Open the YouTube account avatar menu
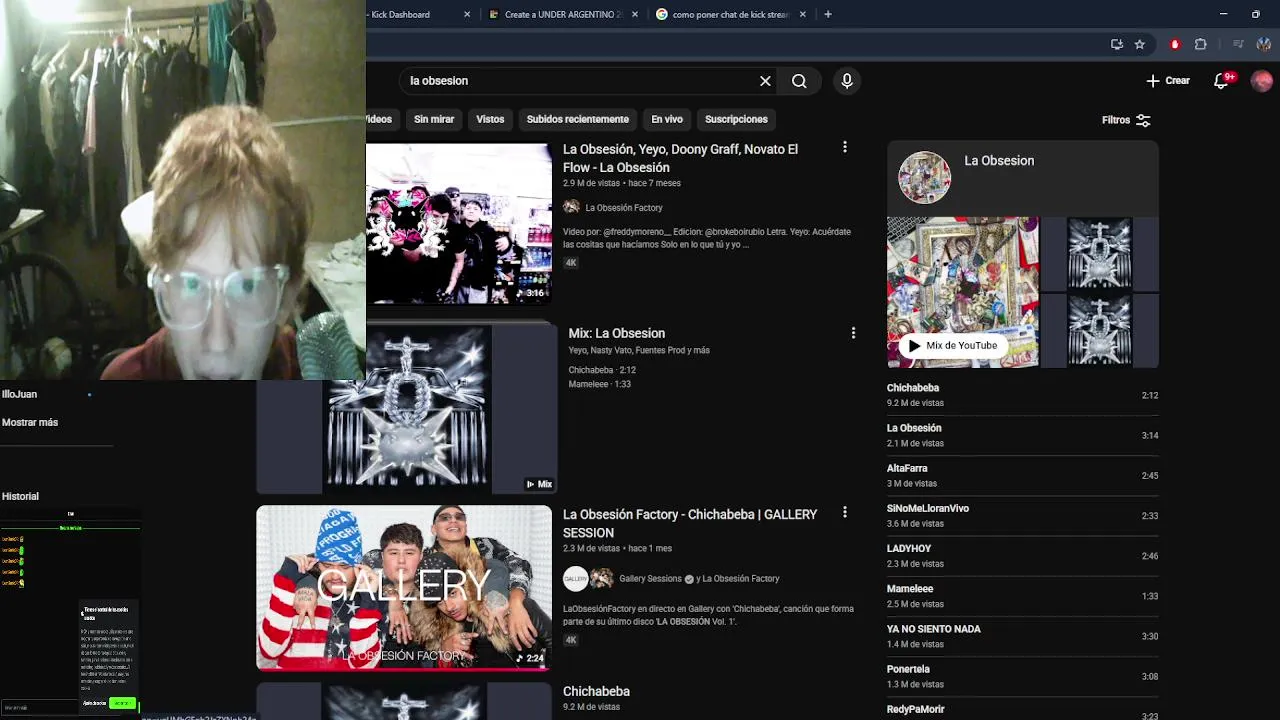The image size is (1280, 720). tap(1262, 81)
